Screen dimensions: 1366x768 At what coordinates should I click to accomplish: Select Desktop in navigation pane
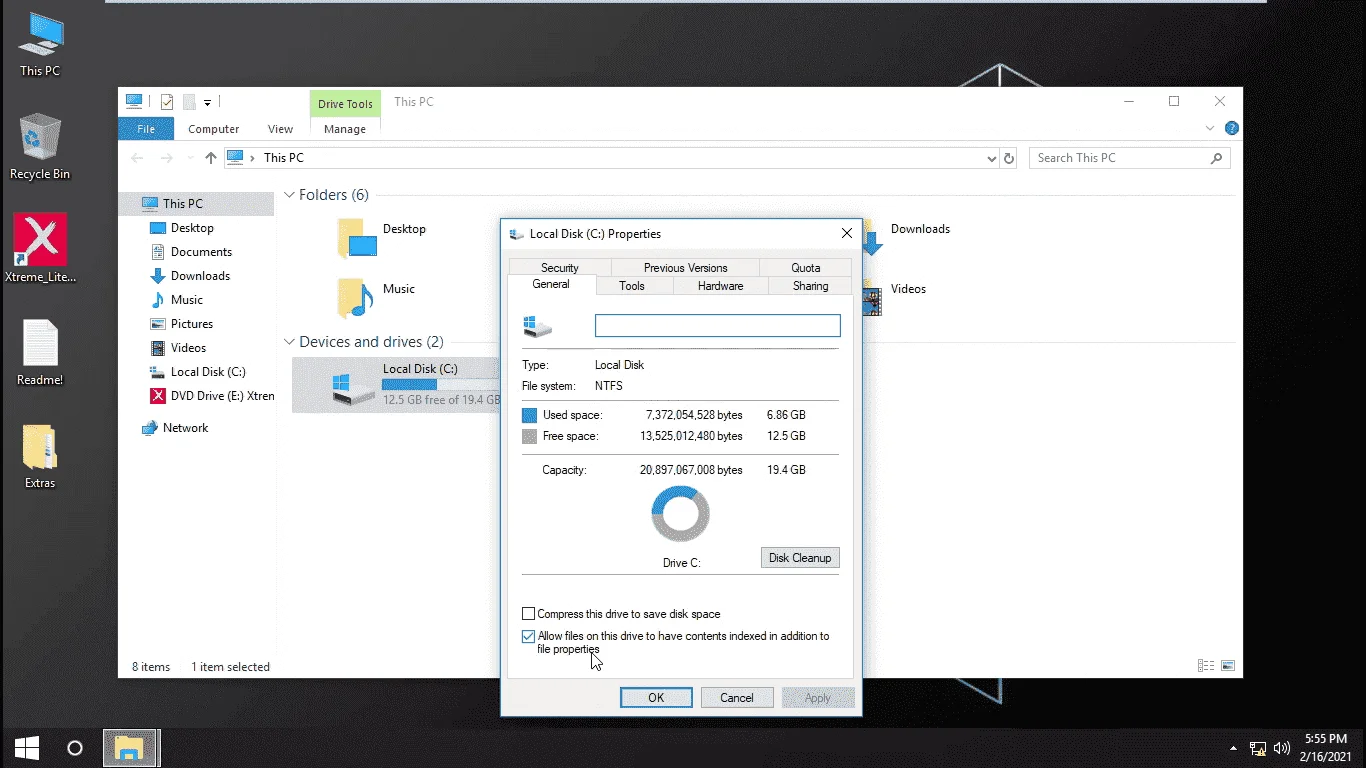[x=192, y=228]
